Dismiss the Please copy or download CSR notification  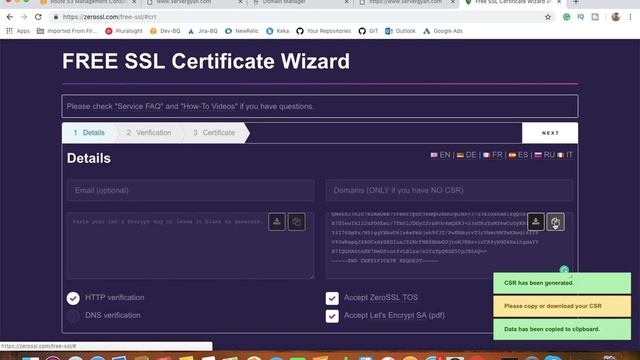[562, 306]
